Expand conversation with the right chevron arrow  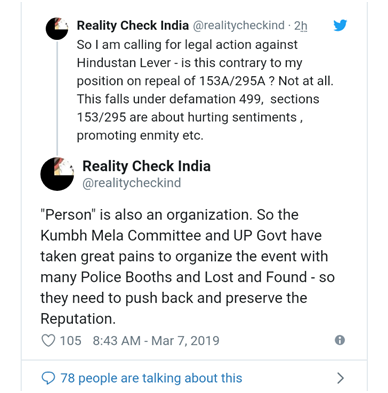340,378
